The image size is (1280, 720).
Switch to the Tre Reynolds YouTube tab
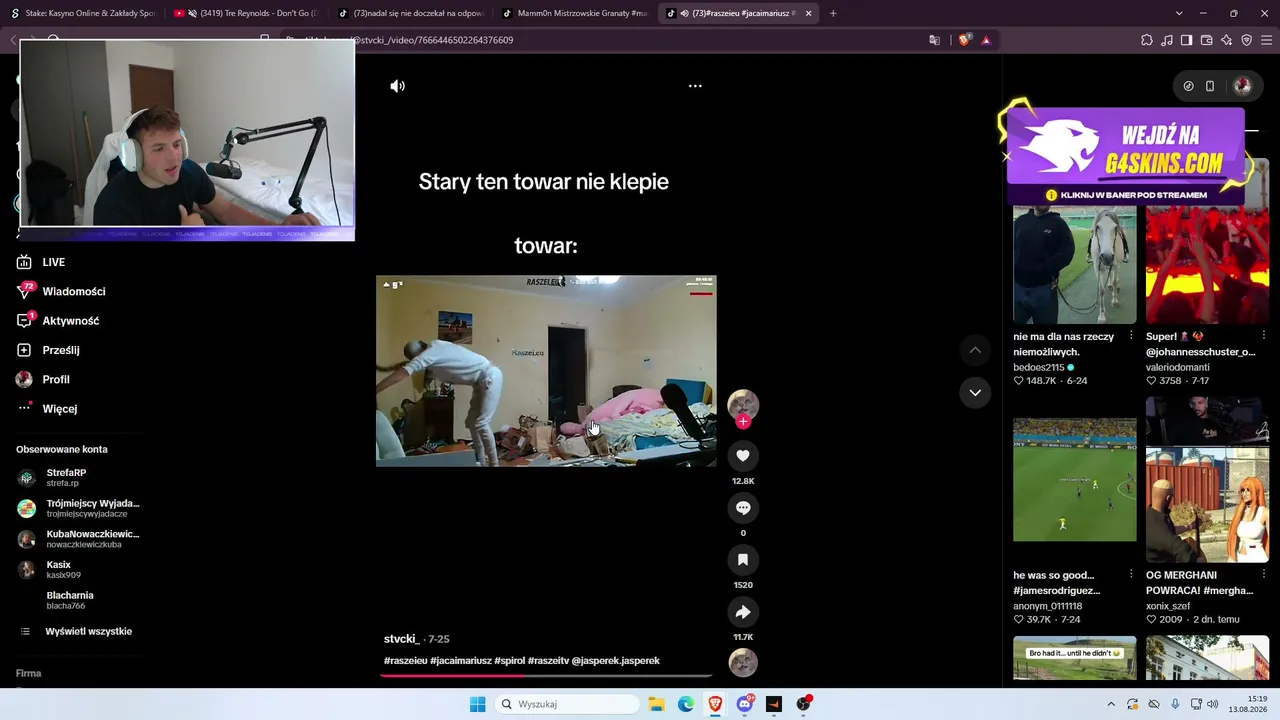(x=244, y=13)
